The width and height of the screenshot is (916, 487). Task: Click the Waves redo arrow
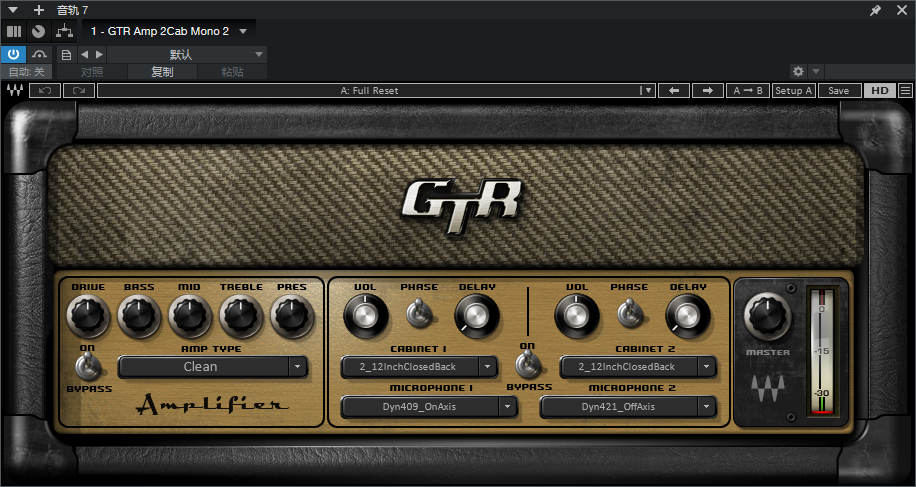79,91
